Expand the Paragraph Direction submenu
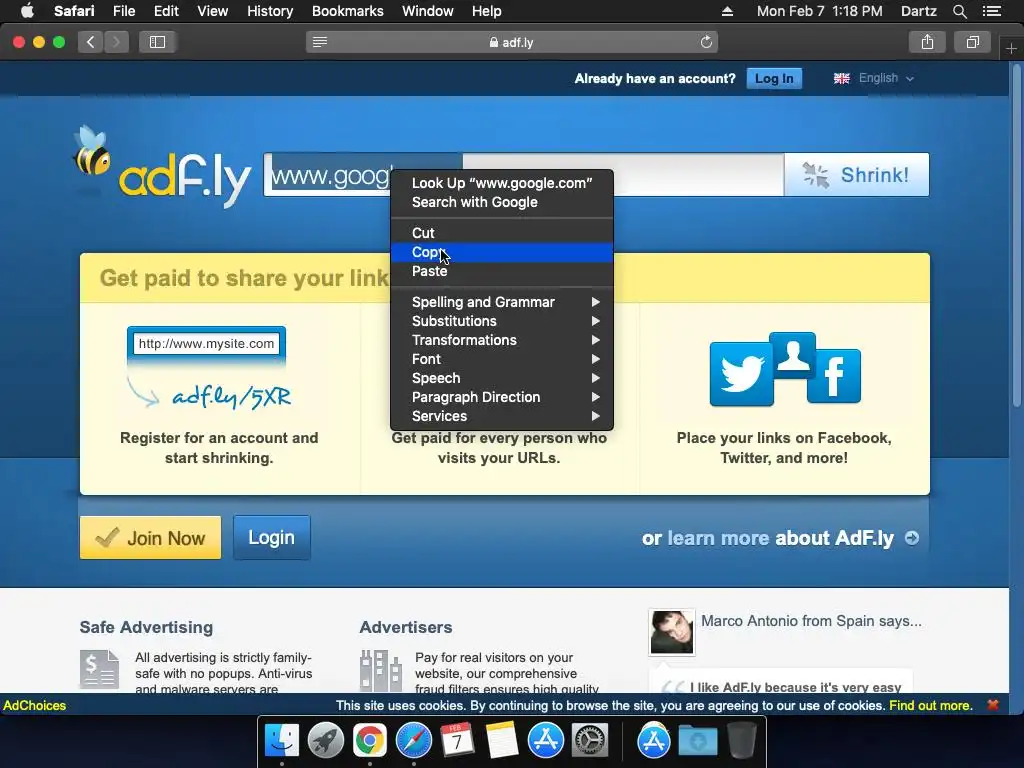The width and height of the screenshot is (1024, 768). pos(502,396)
